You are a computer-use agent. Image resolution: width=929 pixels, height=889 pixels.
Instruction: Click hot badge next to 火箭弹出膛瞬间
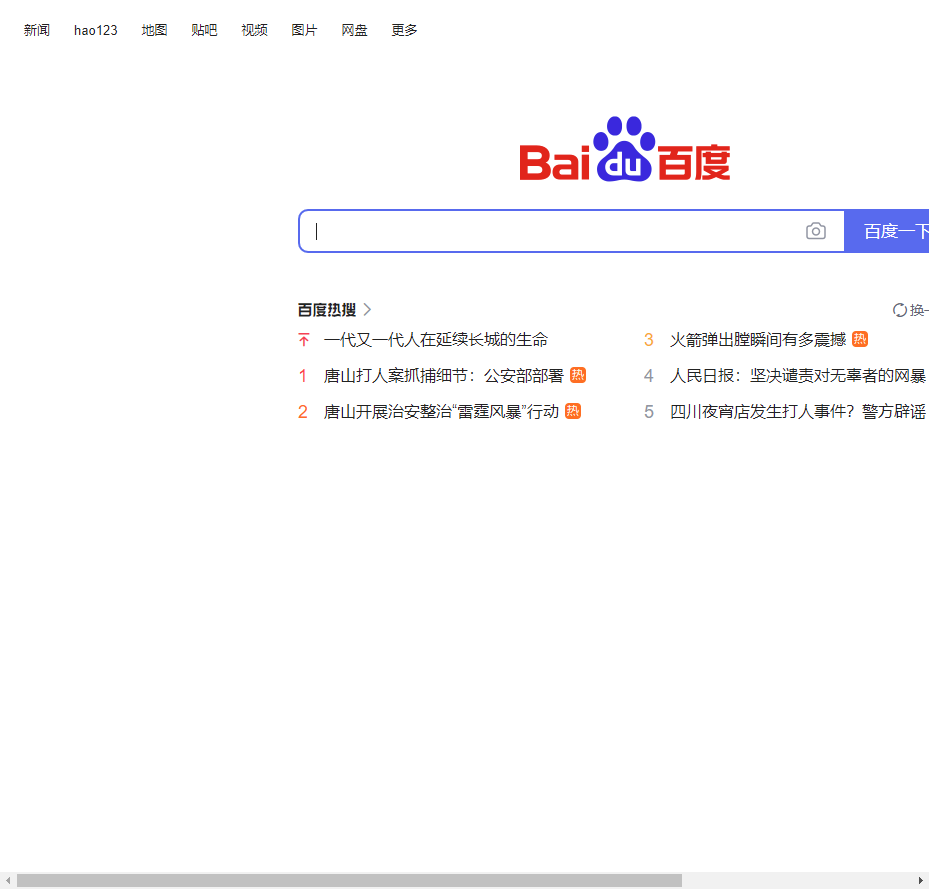860,339
